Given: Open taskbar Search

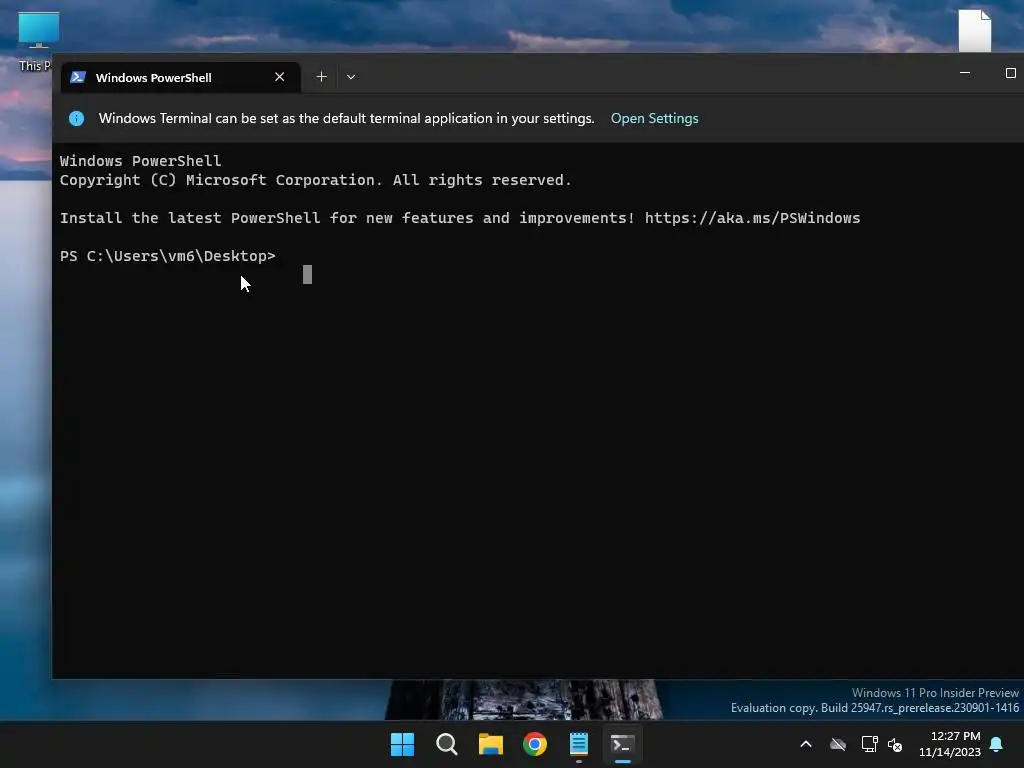Looking at the screenshot, I should tap(447, 744).
